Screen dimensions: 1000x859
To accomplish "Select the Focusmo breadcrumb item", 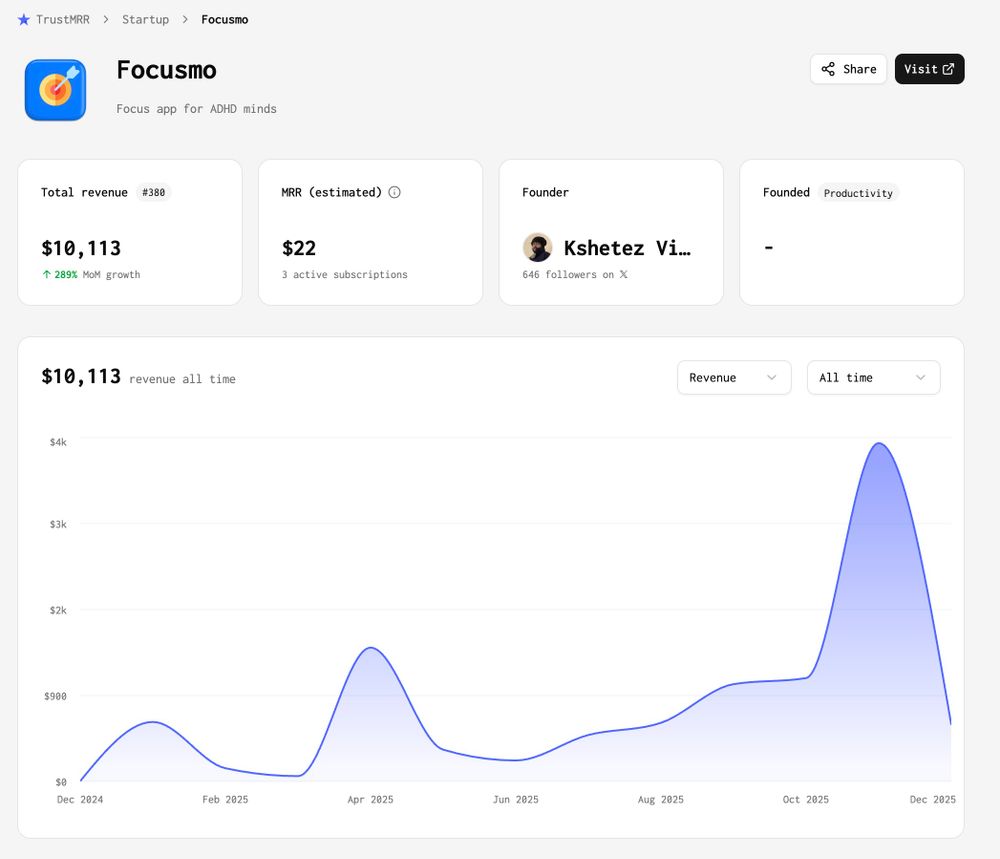I will (224, 20).
